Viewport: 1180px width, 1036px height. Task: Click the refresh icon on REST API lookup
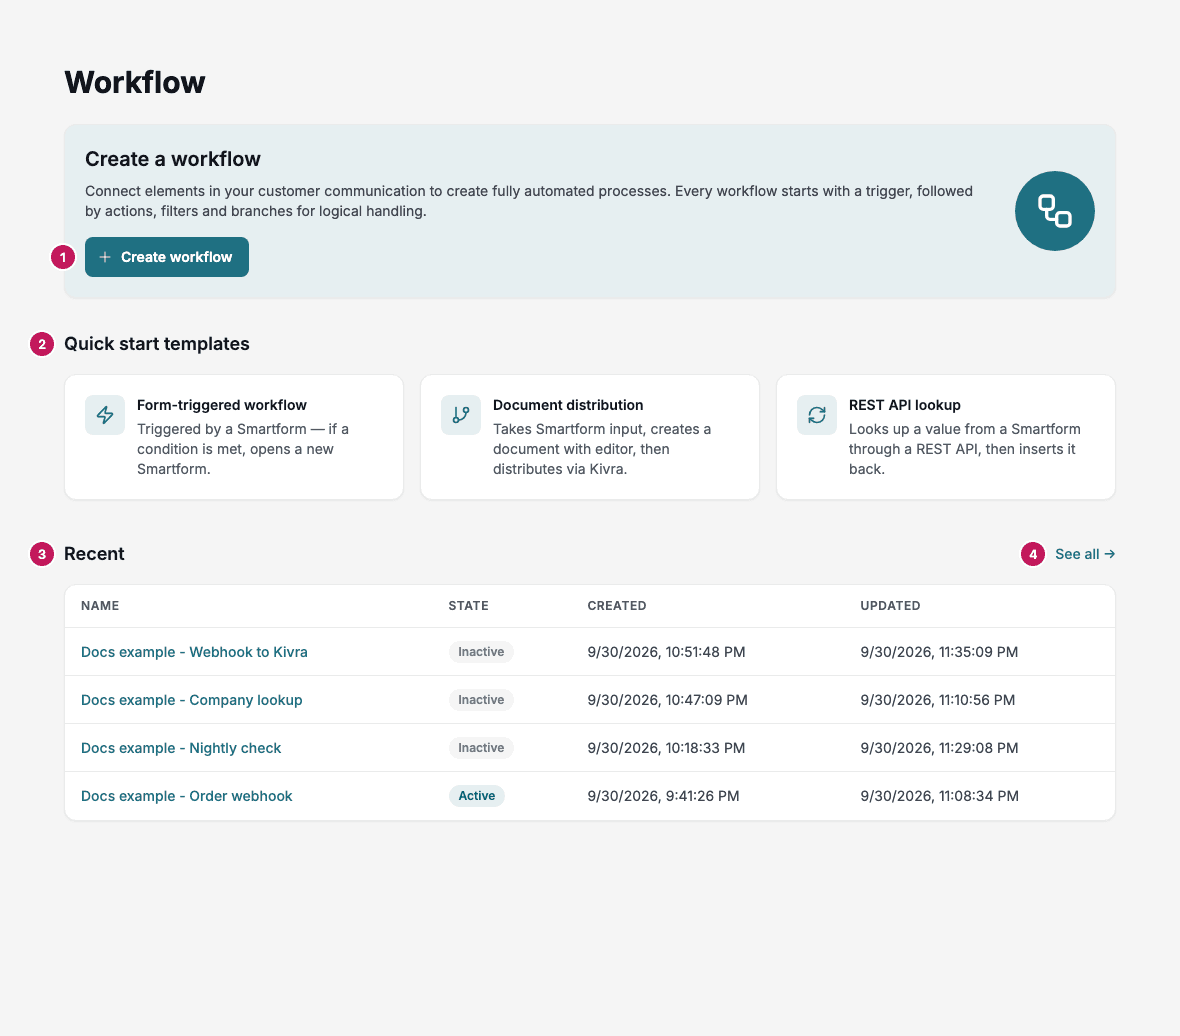(817, 415)
